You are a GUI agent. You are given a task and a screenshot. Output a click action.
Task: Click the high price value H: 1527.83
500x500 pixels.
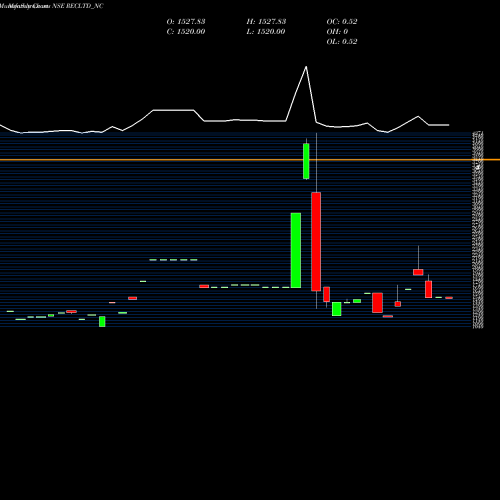tap(266, 22)
